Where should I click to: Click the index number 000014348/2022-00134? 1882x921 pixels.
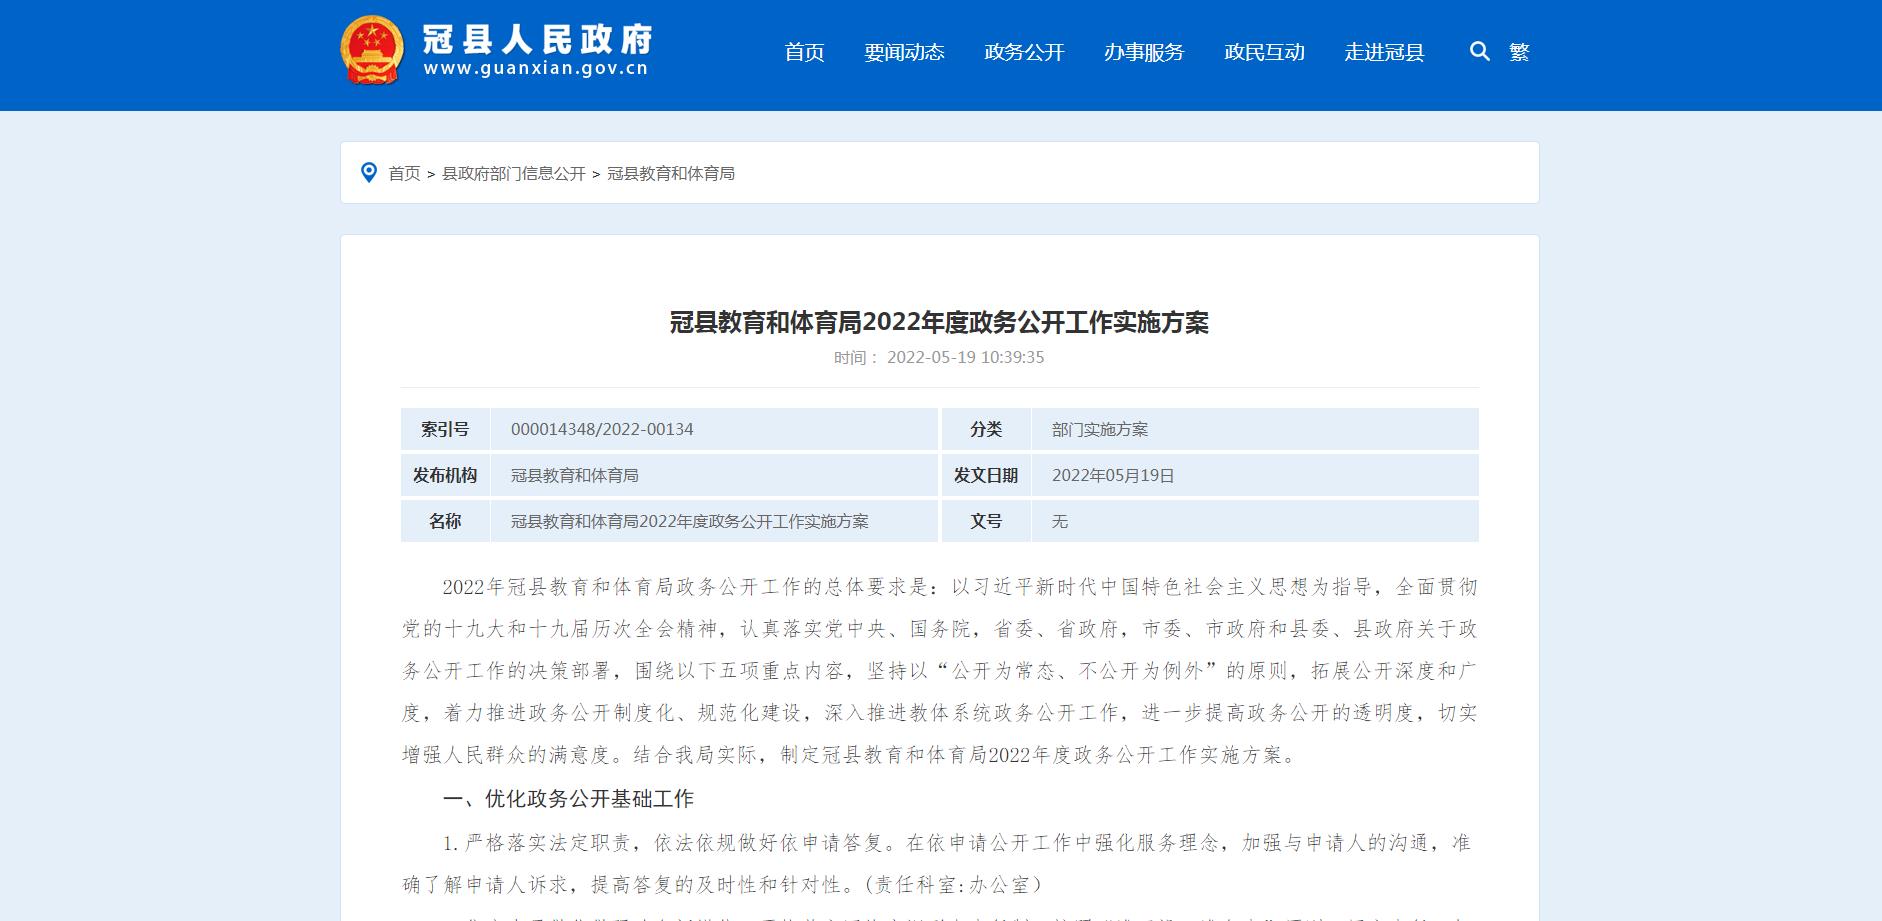point(602,429)
